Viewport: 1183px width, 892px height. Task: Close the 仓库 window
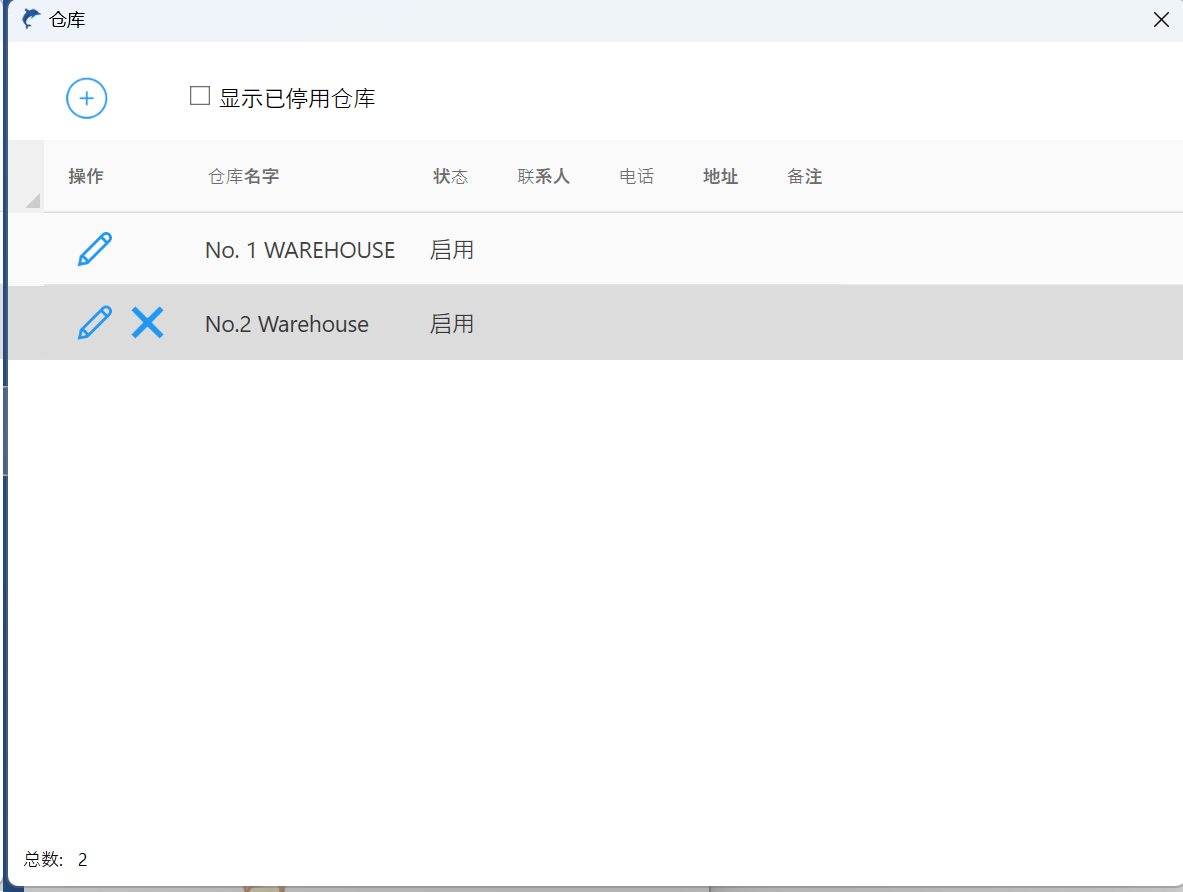click(1161, 20)
